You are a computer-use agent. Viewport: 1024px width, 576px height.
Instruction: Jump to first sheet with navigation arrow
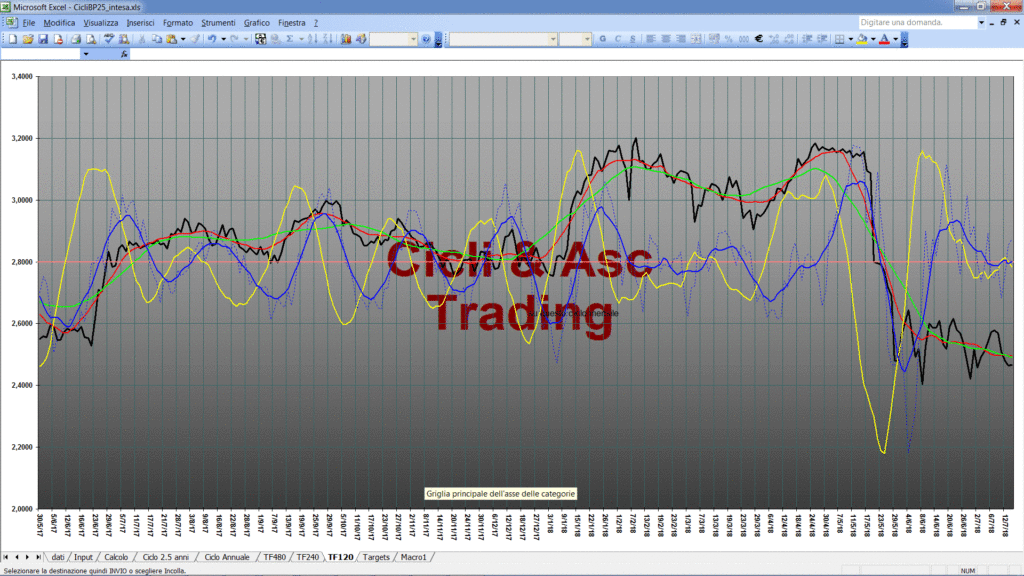(x=6, y=557)
